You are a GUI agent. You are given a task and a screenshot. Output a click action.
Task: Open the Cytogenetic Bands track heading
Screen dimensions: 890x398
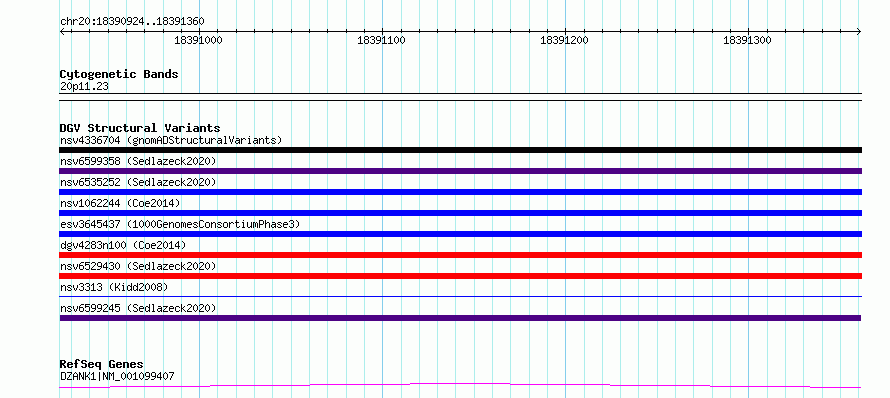pyautogui.click(x=119, y=74)
